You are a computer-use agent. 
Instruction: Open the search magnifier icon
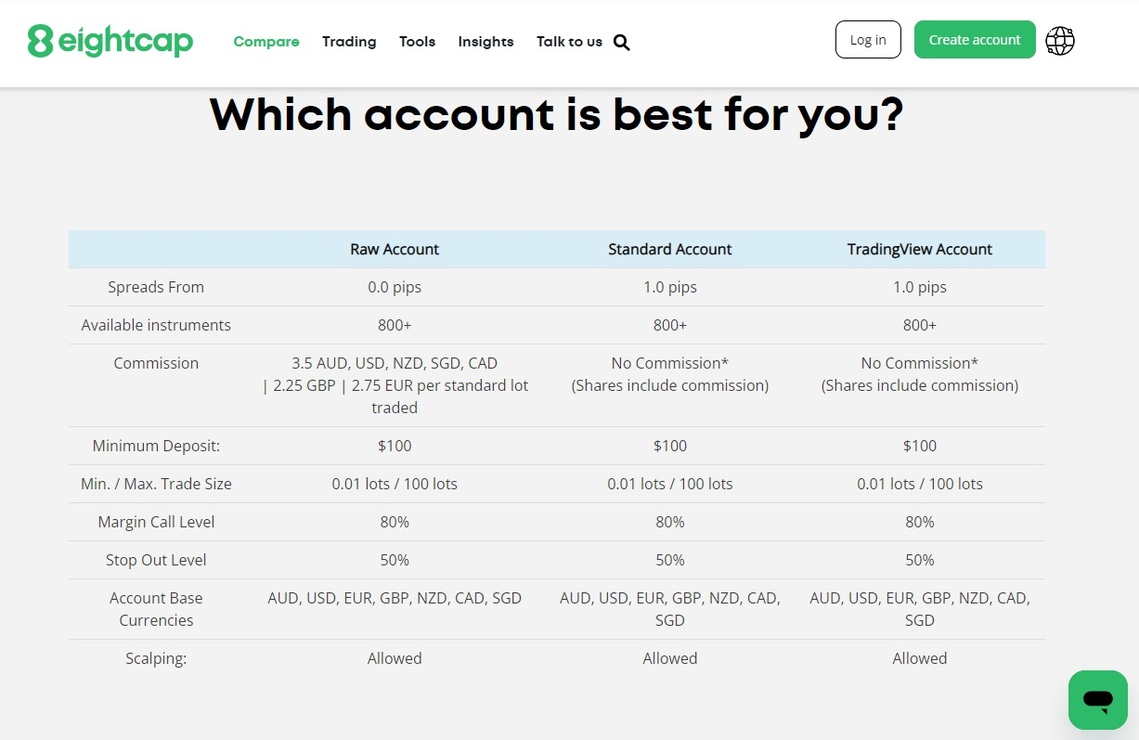tap(621, 42)
